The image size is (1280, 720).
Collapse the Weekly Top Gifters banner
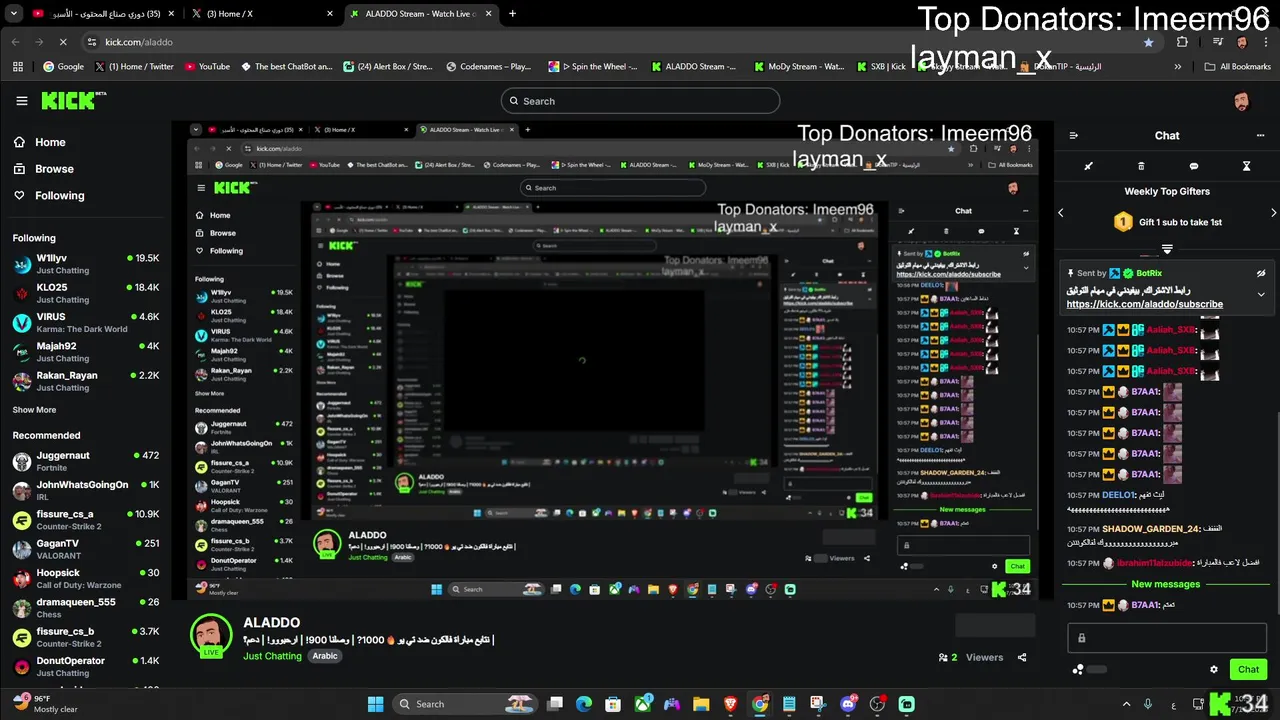pyautogui.click(x=1167, y=248)
